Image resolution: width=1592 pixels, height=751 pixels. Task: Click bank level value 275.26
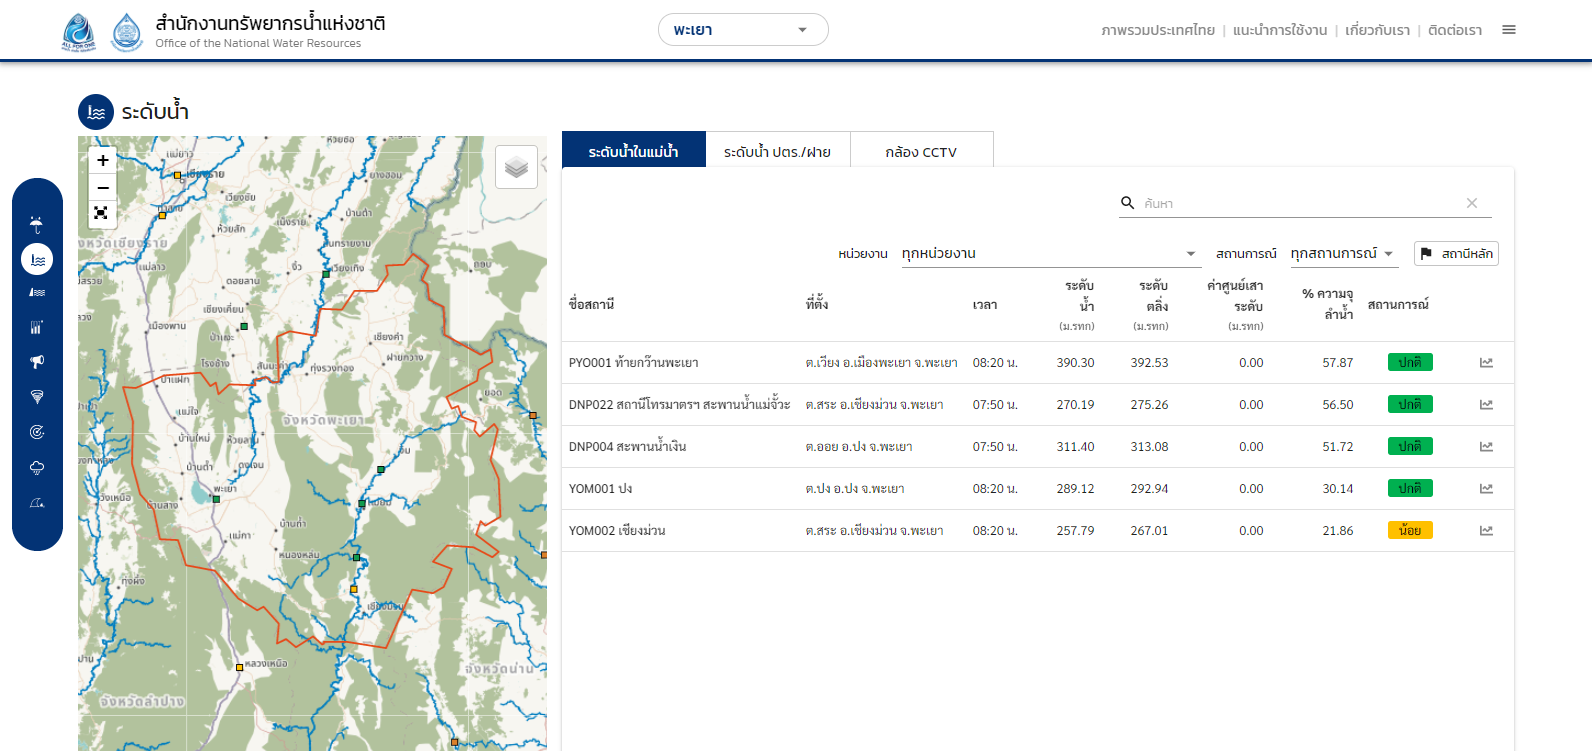1149,405
